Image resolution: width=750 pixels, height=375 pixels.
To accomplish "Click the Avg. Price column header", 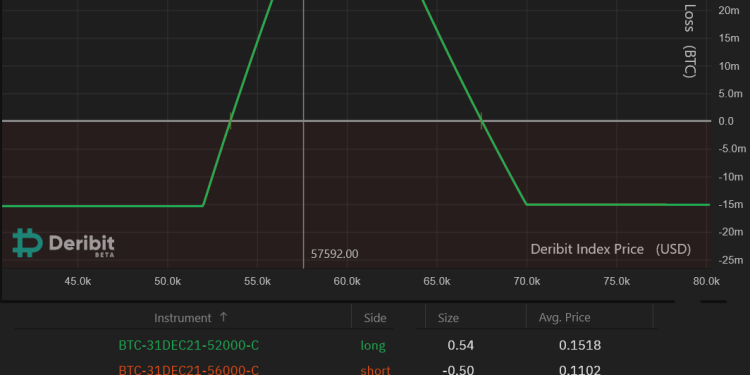I will (x=564, y=318).
